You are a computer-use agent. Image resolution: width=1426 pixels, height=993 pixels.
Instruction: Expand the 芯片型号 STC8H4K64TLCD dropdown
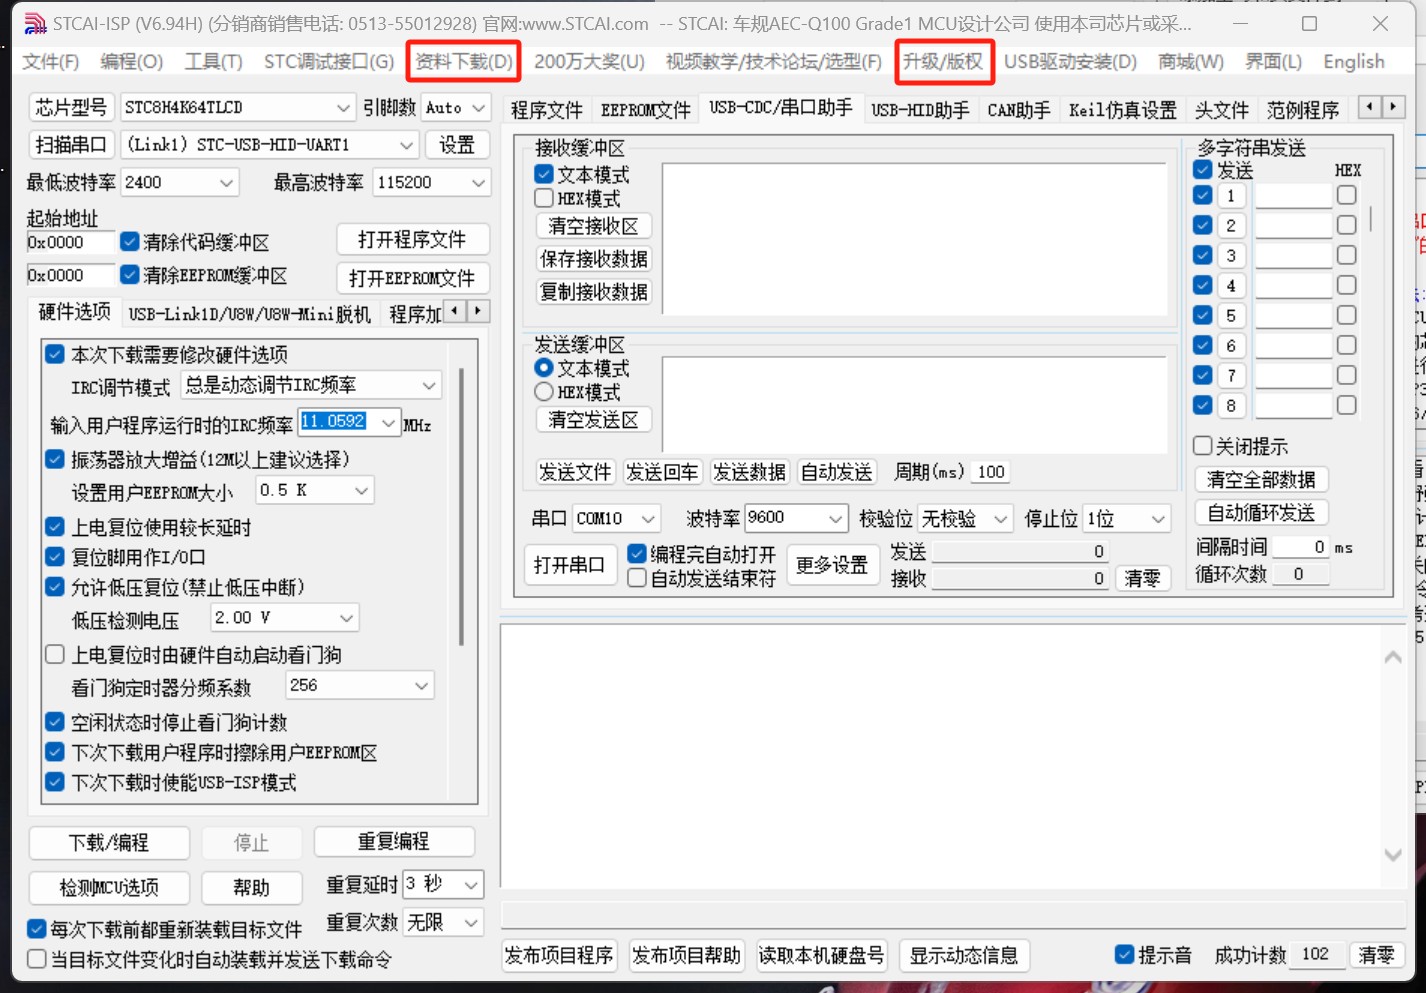click(x=343, y=107)
